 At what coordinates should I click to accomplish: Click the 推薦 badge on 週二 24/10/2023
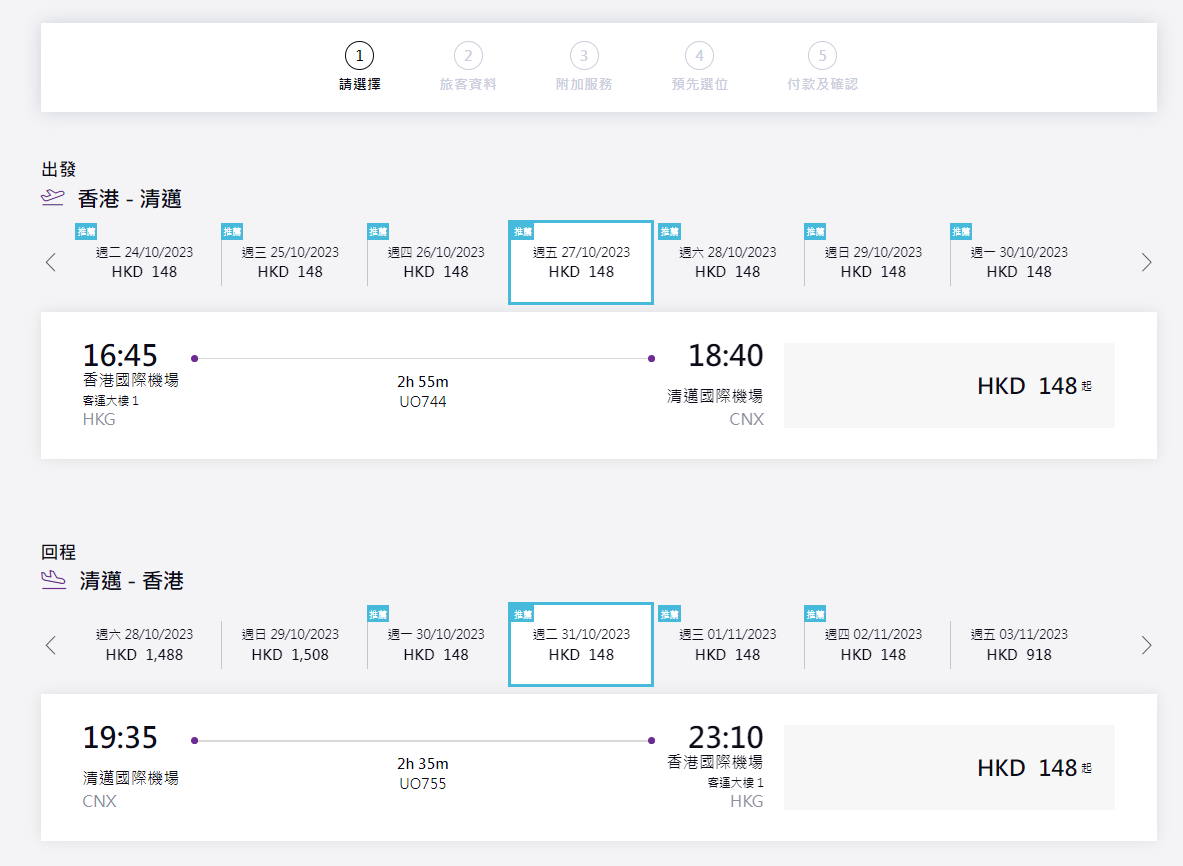(85, 231)
